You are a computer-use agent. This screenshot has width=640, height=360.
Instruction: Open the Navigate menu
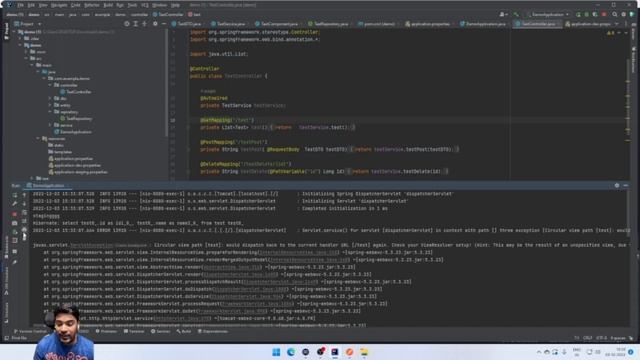(59, 5)
